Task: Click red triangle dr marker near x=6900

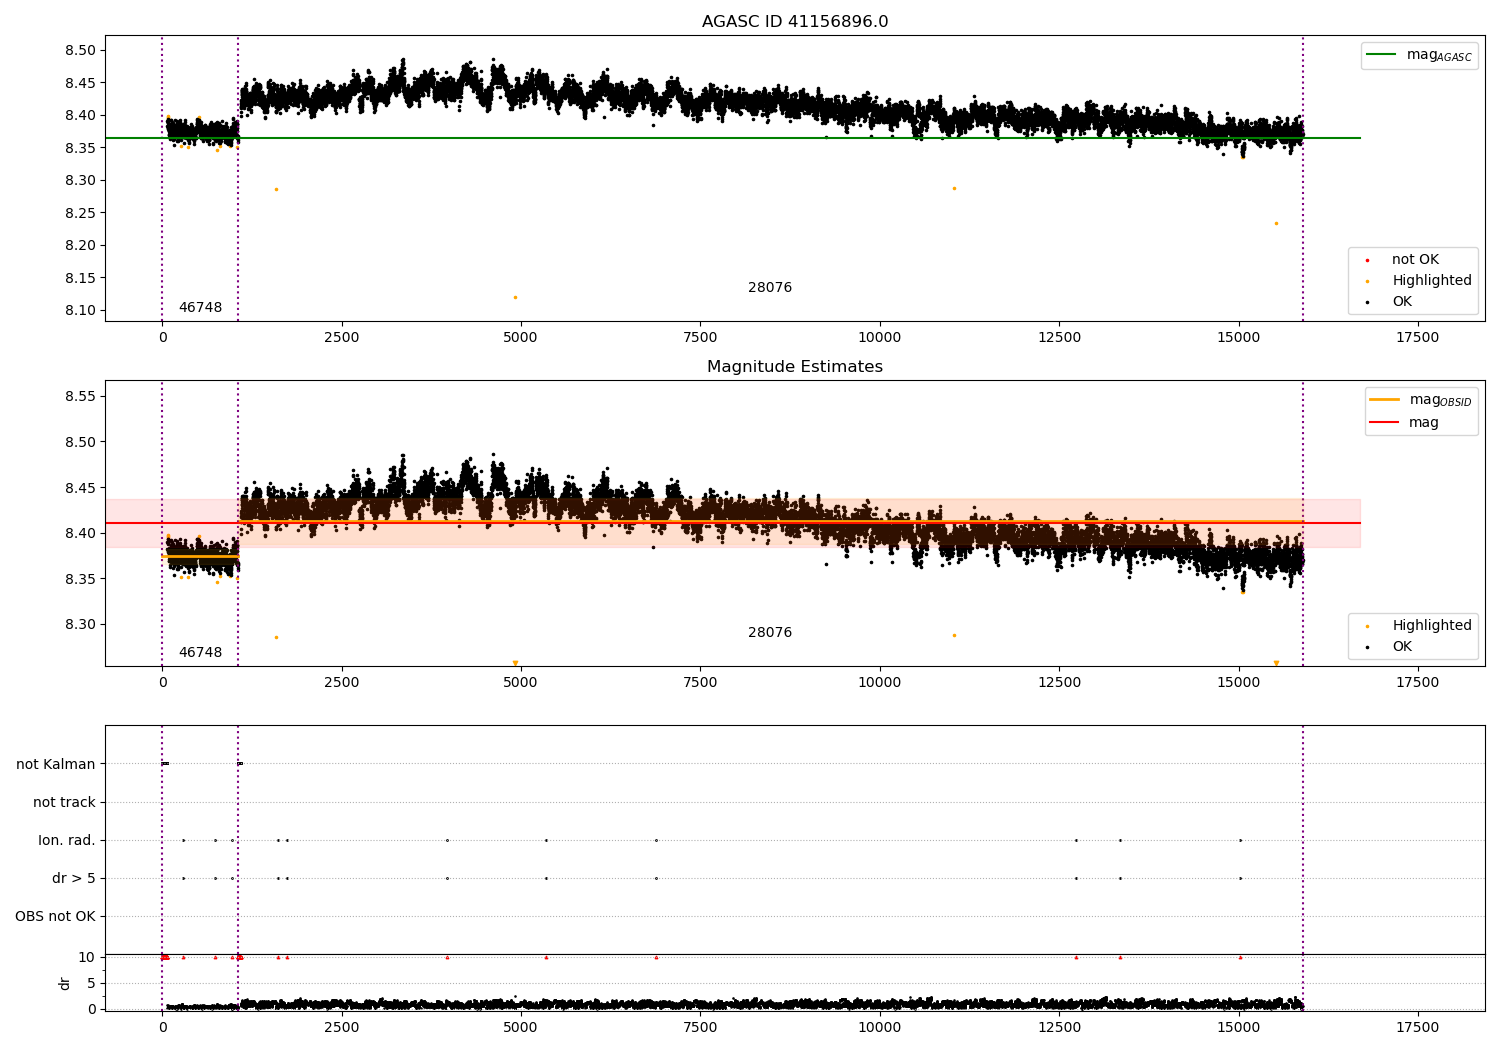Action: (656, 957)
